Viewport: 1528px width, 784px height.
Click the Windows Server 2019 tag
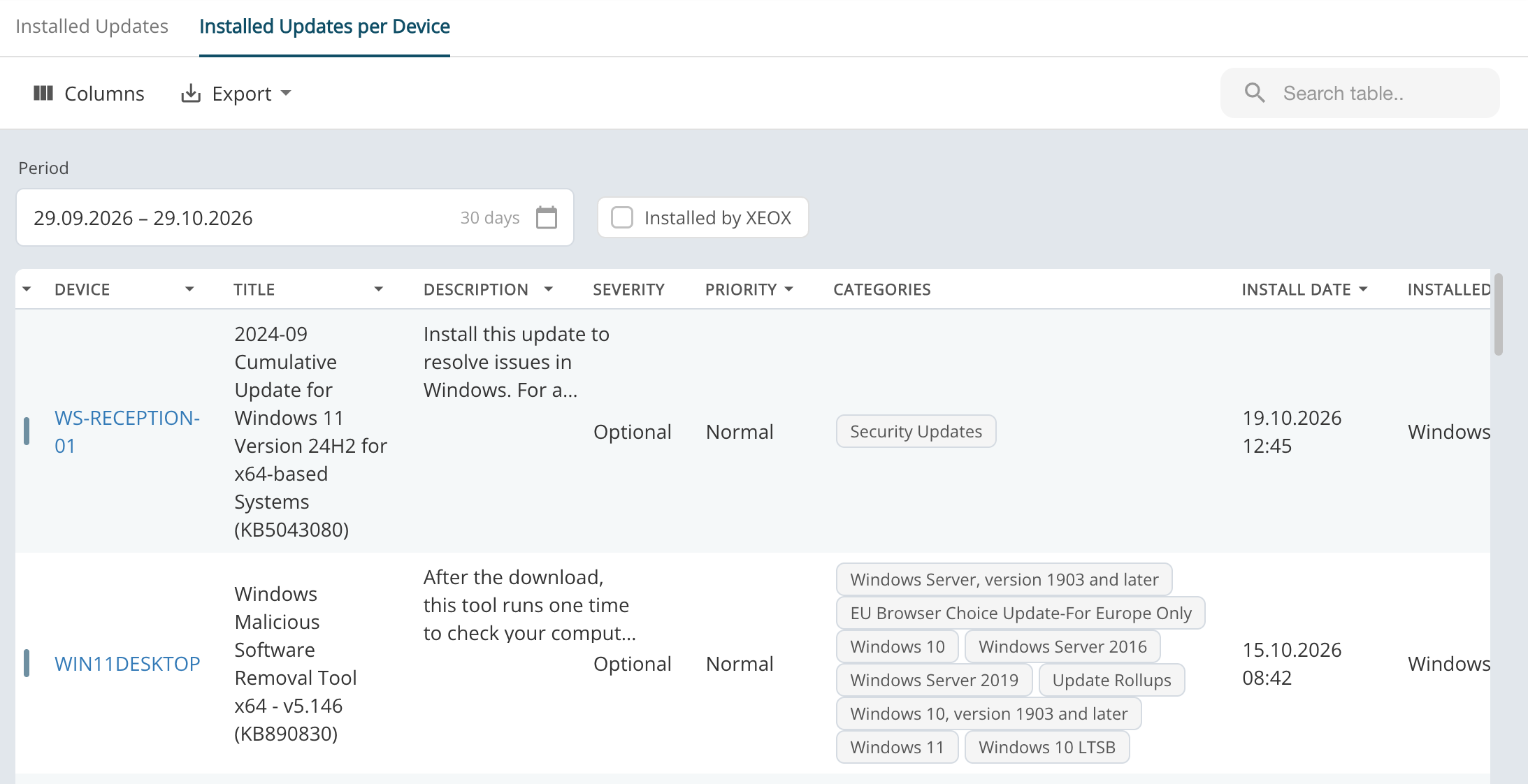click(934, 680)
